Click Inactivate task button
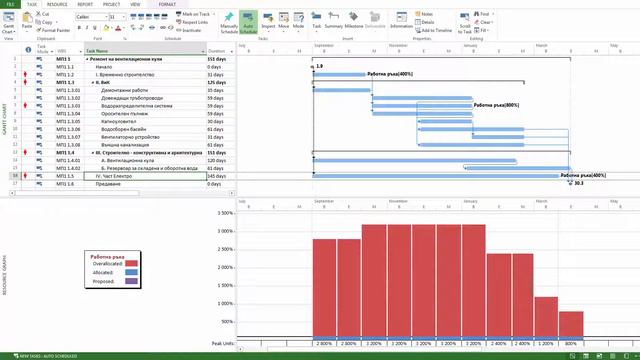 [x=189, y=30]
